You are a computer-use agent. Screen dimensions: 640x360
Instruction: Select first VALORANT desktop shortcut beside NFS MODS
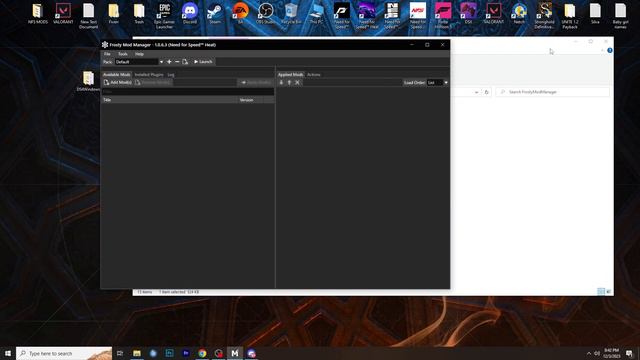tap(63, 14)
